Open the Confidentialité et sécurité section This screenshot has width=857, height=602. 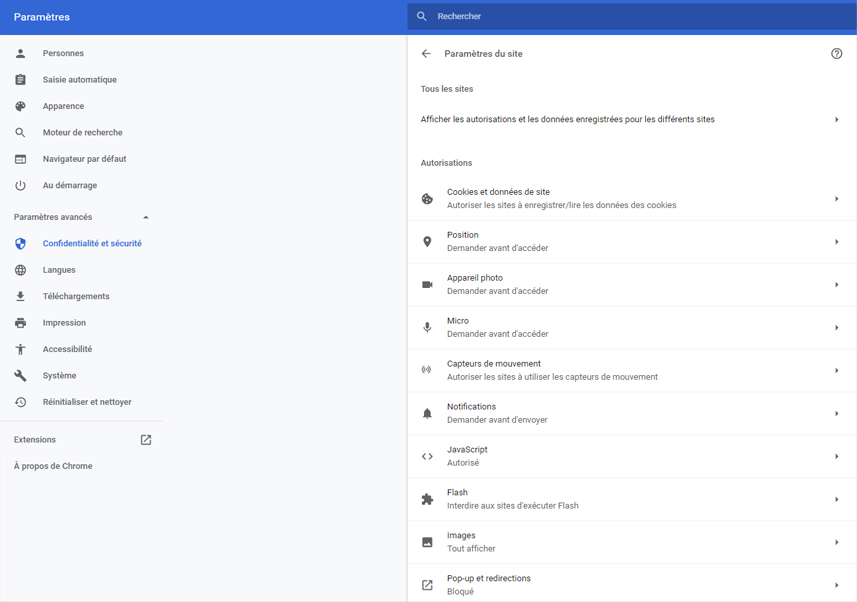[92, 243]
